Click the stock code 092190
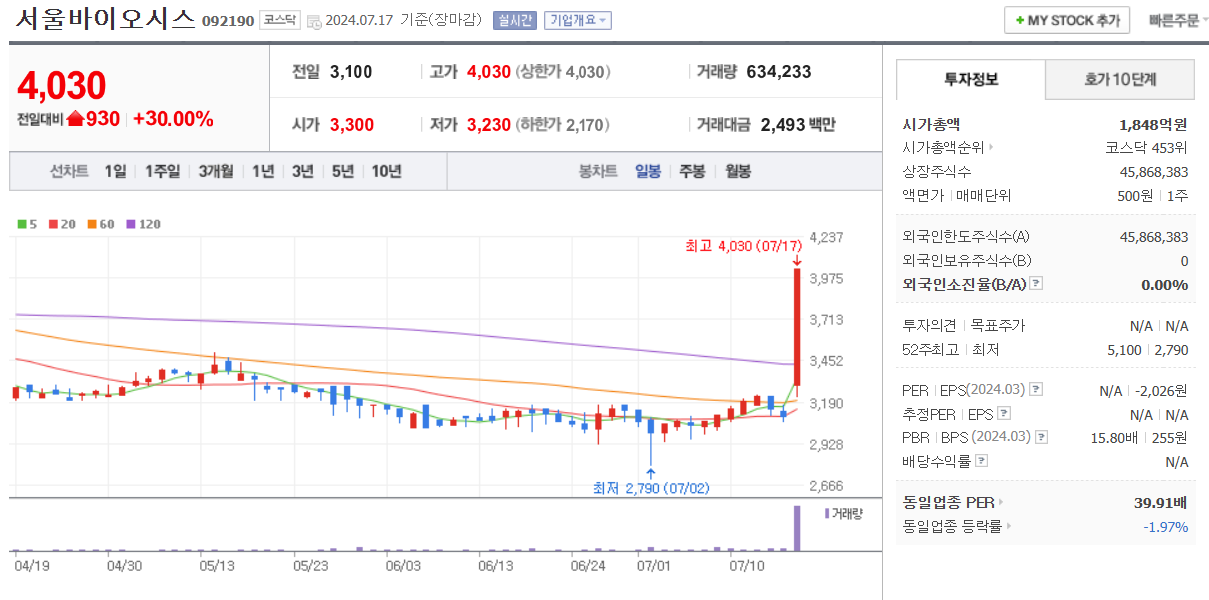Viewport: 1209px width, 600px height. 228,21
